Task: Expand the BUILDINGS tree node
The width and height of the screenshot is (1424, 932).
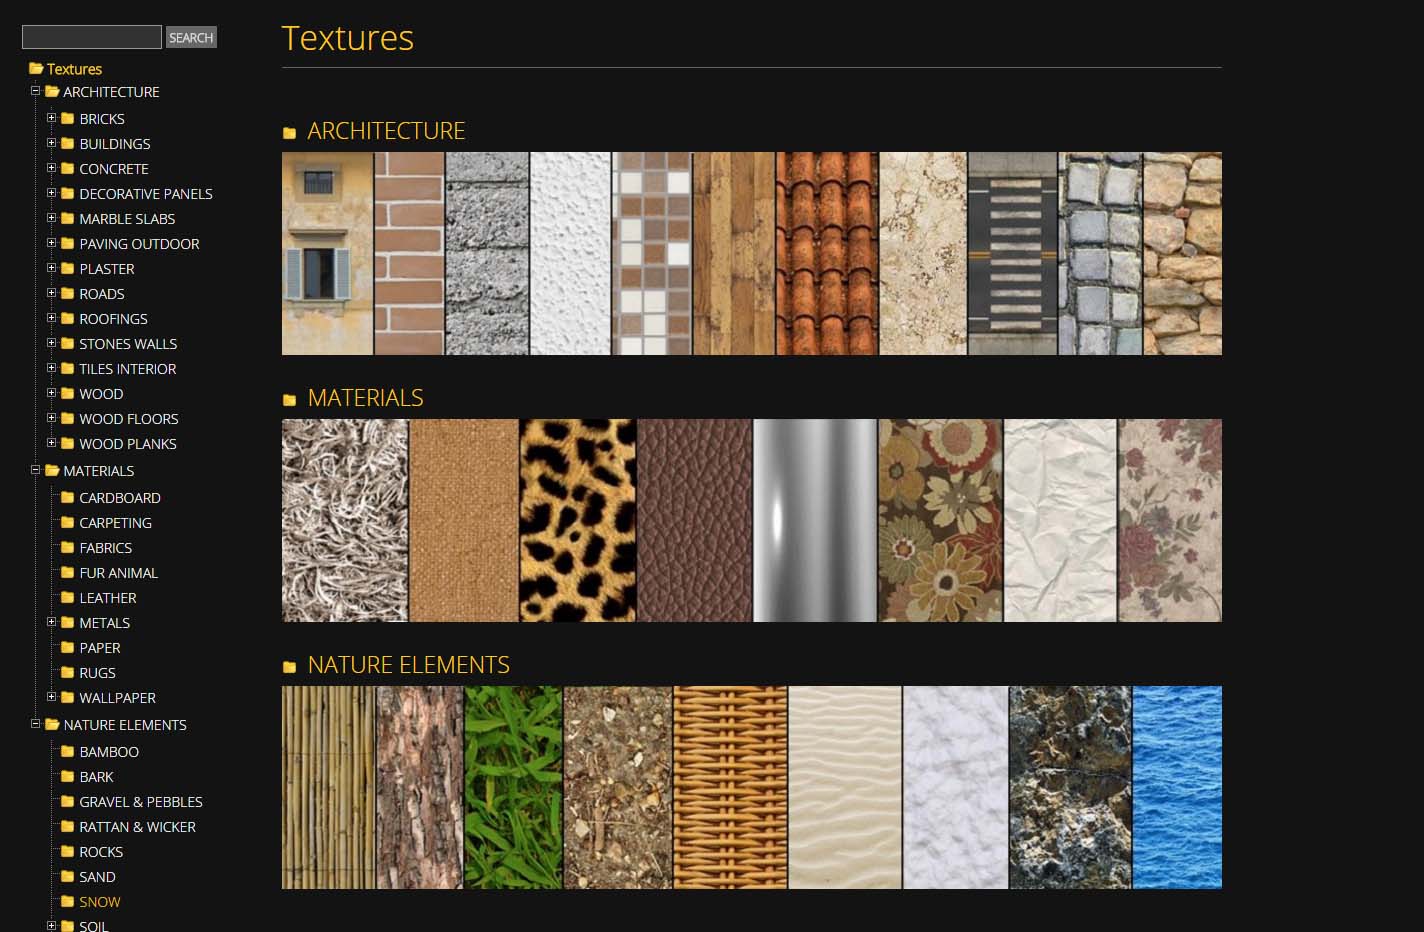Action: (51, 143)
